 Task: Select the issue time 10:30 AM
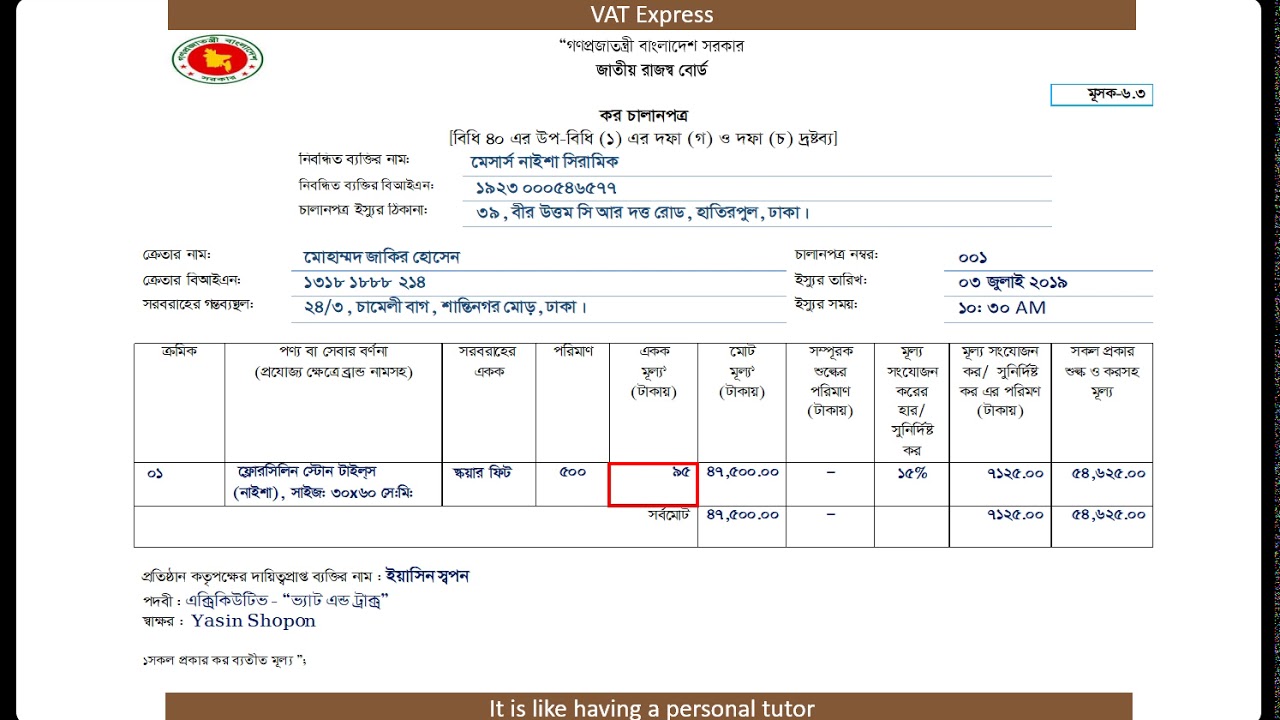pyautogui.click(x=1002, y=308)
